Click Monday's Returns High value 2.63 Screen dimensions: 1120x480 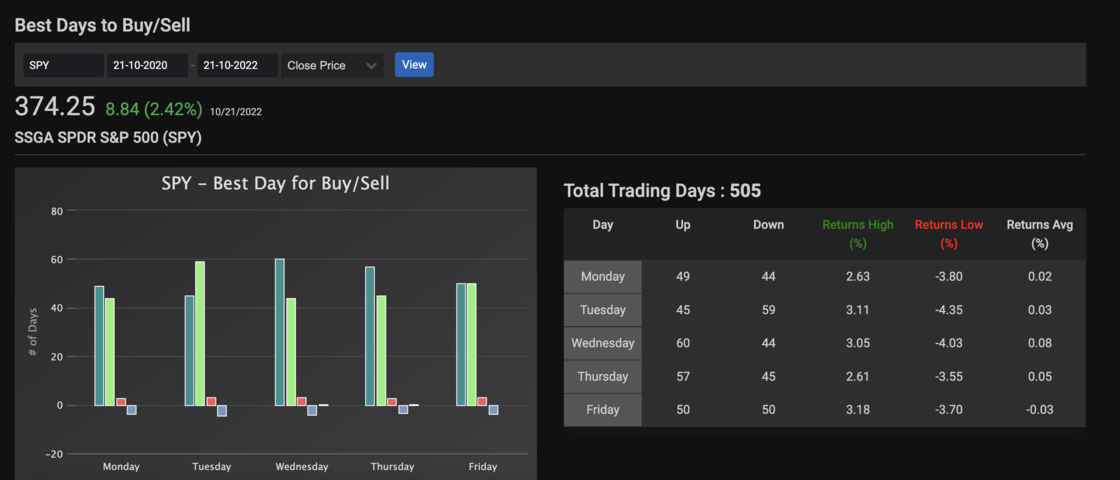pyautogui.click(x=858, y=276)
